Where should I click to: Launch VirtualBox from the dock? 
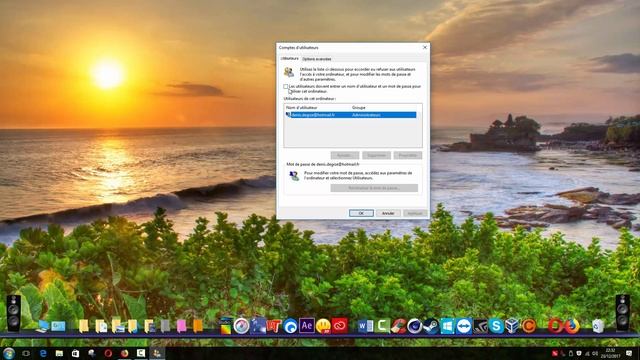(512, 326)
